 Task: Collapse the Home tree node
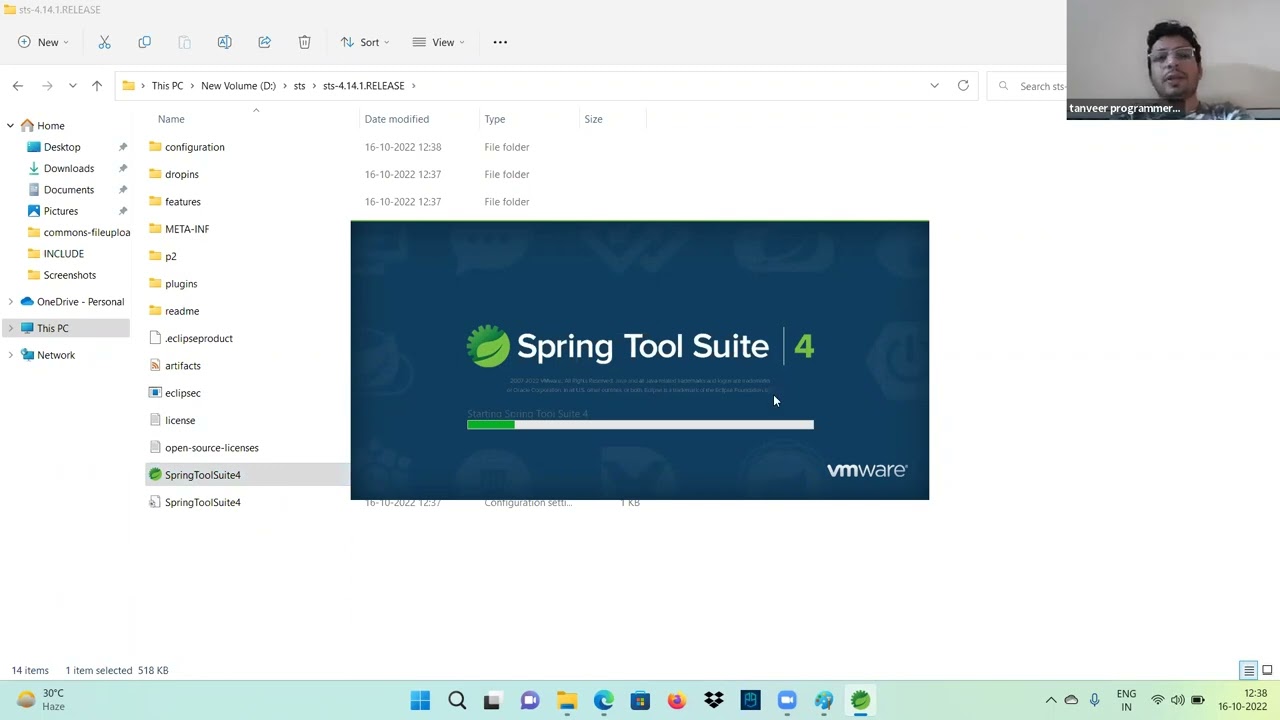pyautogui.click(x=10, y=126)
